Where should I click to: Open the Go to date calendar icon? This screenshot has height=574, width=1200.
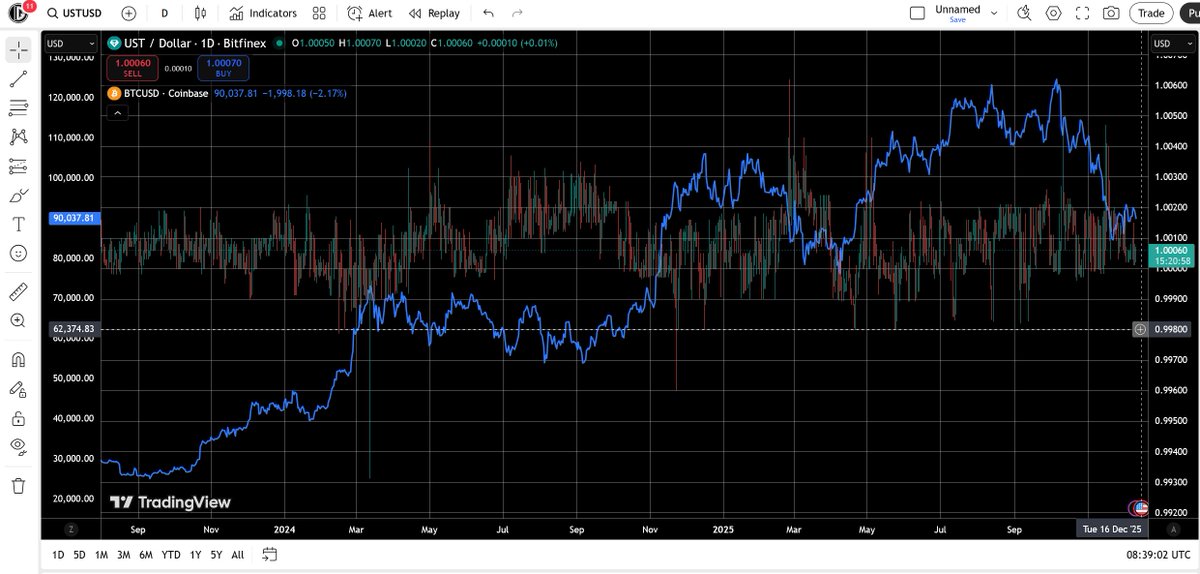270,554
